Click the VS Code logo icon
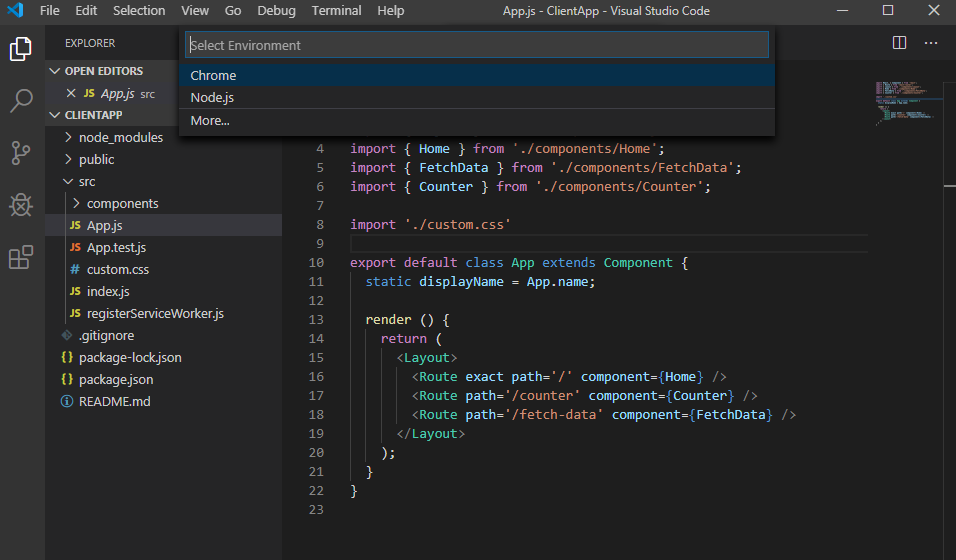This screenshot has height=560, width=956. [15, 10]
